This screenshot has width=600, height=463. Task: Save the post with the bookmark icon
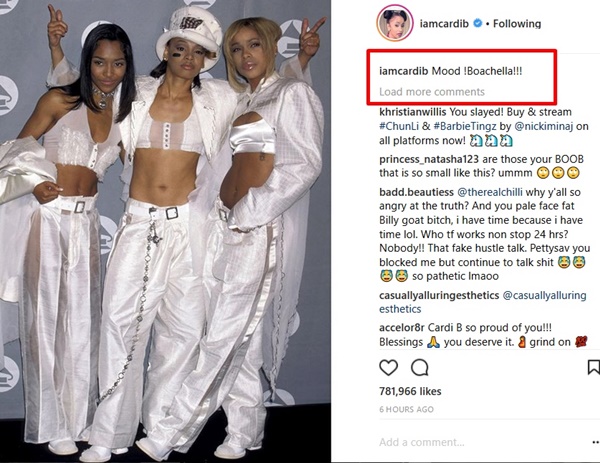pos(593,367)
